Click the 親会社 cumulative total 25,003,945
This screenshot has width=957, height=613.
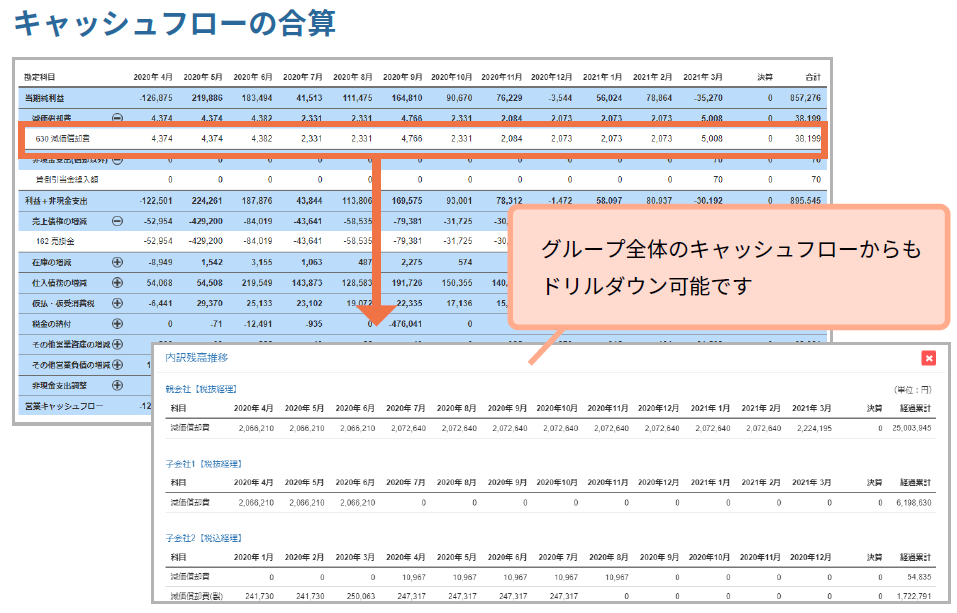tap(912, 428)
